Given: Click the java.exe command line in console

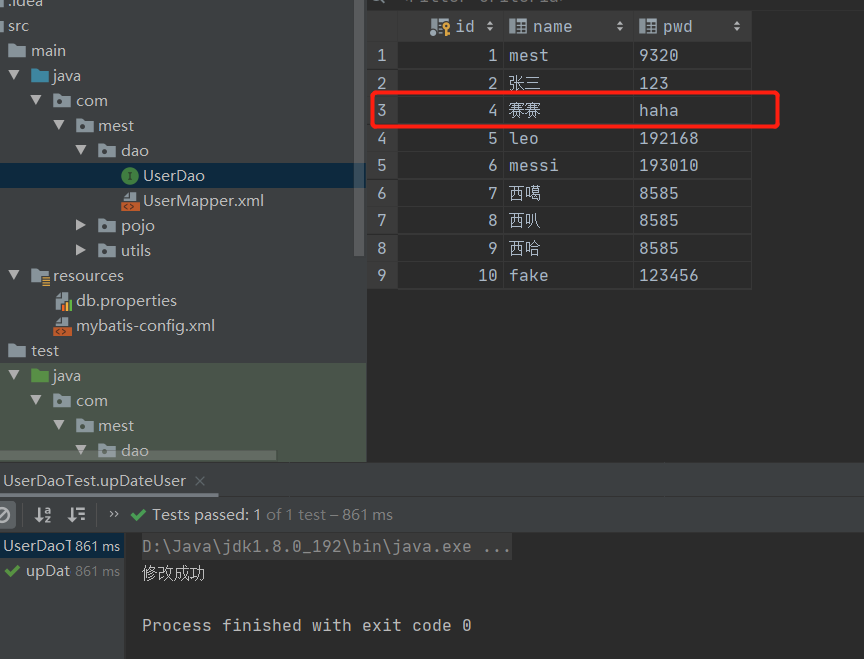Looking at the screenshot, I should tap(326, 546).
